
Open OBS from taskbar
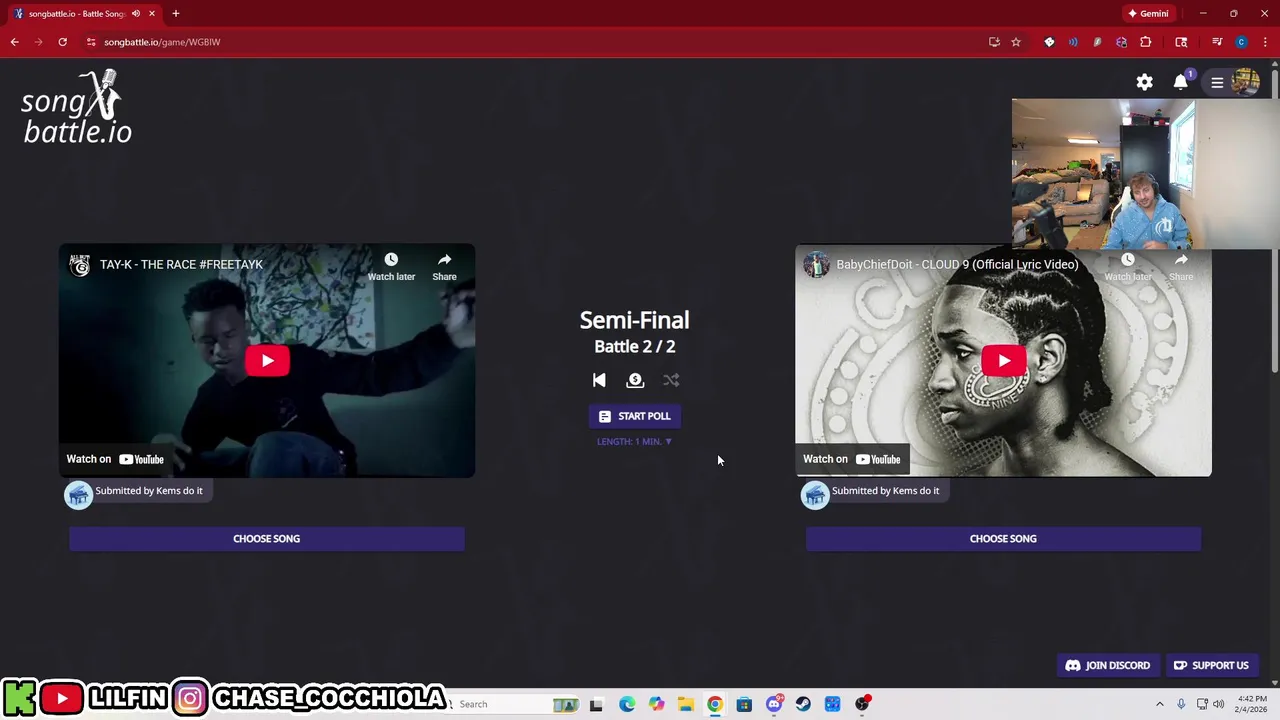tap(862, 704)
